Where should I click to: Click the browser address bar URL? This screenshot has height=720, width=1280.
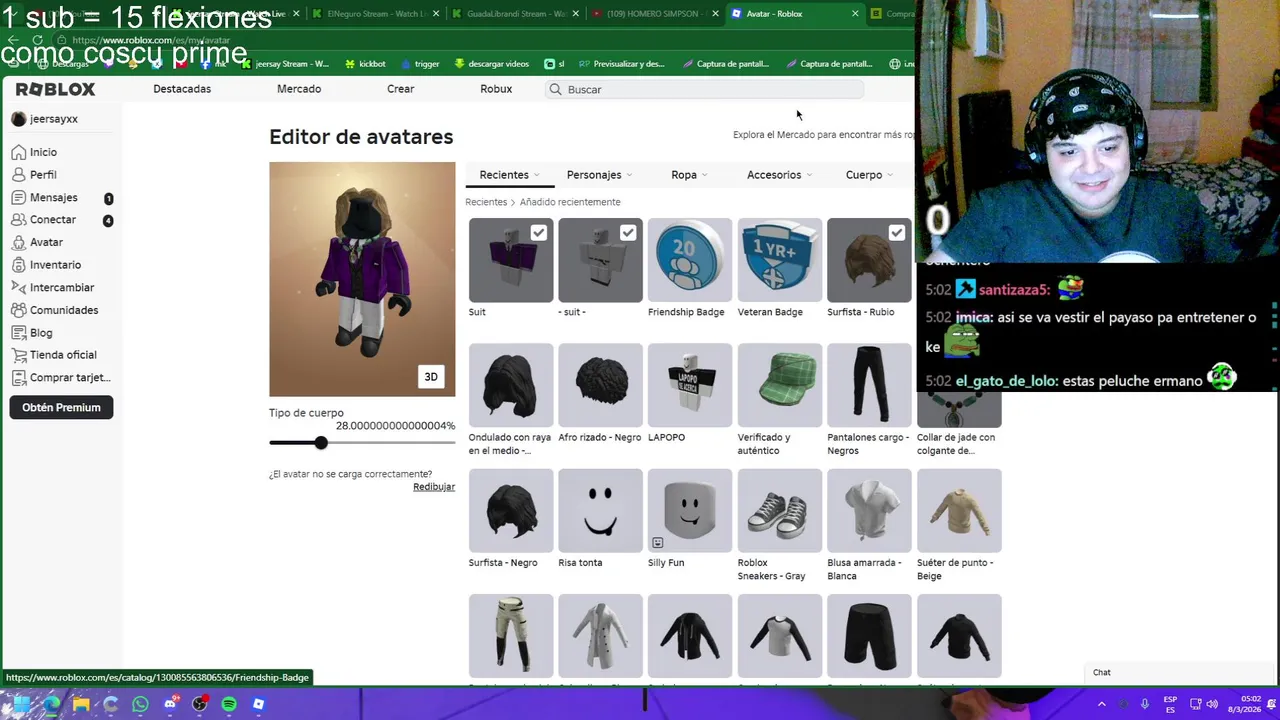pos(151,41)
